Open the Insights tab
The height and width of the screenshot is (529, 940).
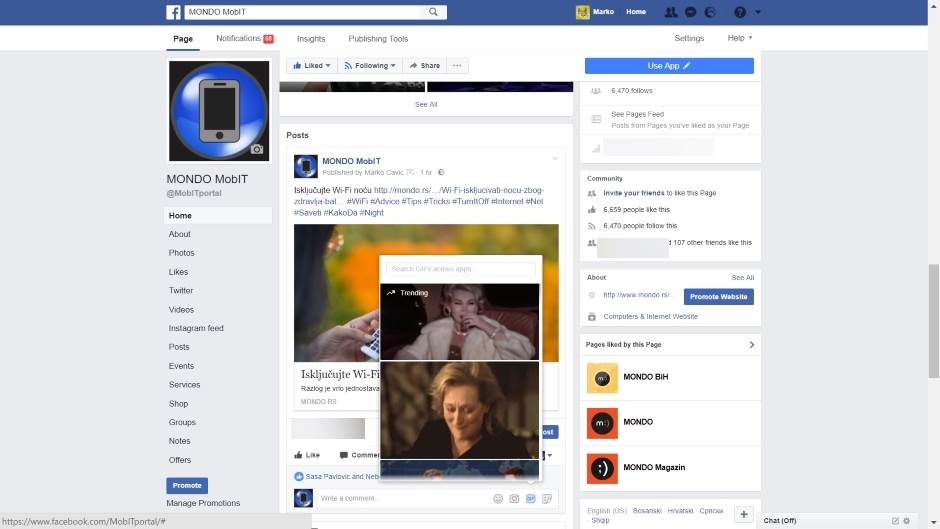pos(311,38)
